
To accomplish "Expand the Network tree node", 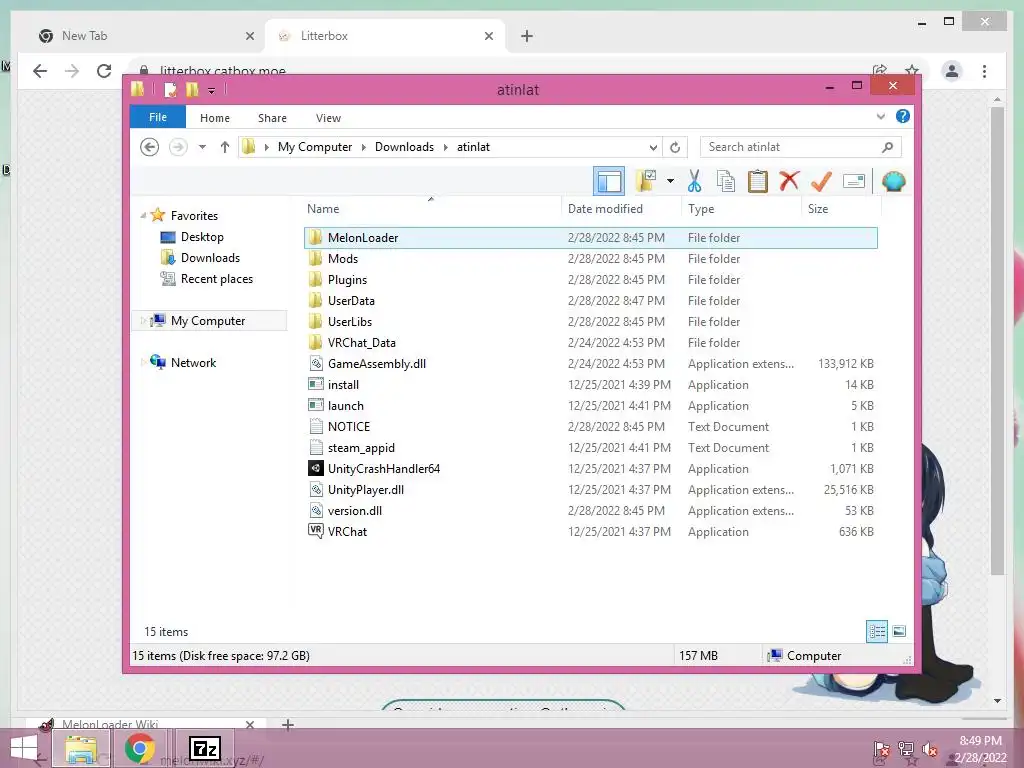I will [x=143, y=362].
